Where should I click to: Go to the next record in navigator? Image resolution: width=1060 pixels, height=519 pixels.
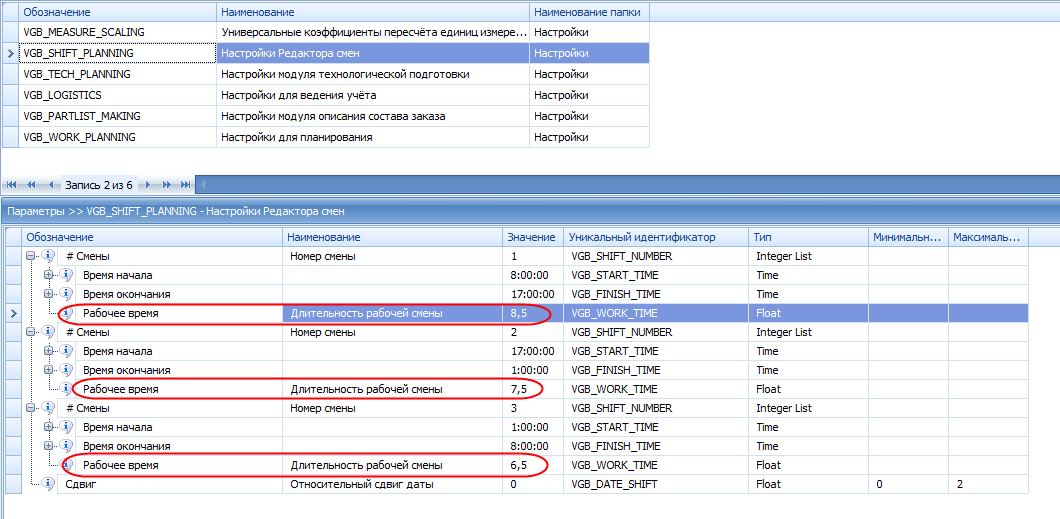146,185
